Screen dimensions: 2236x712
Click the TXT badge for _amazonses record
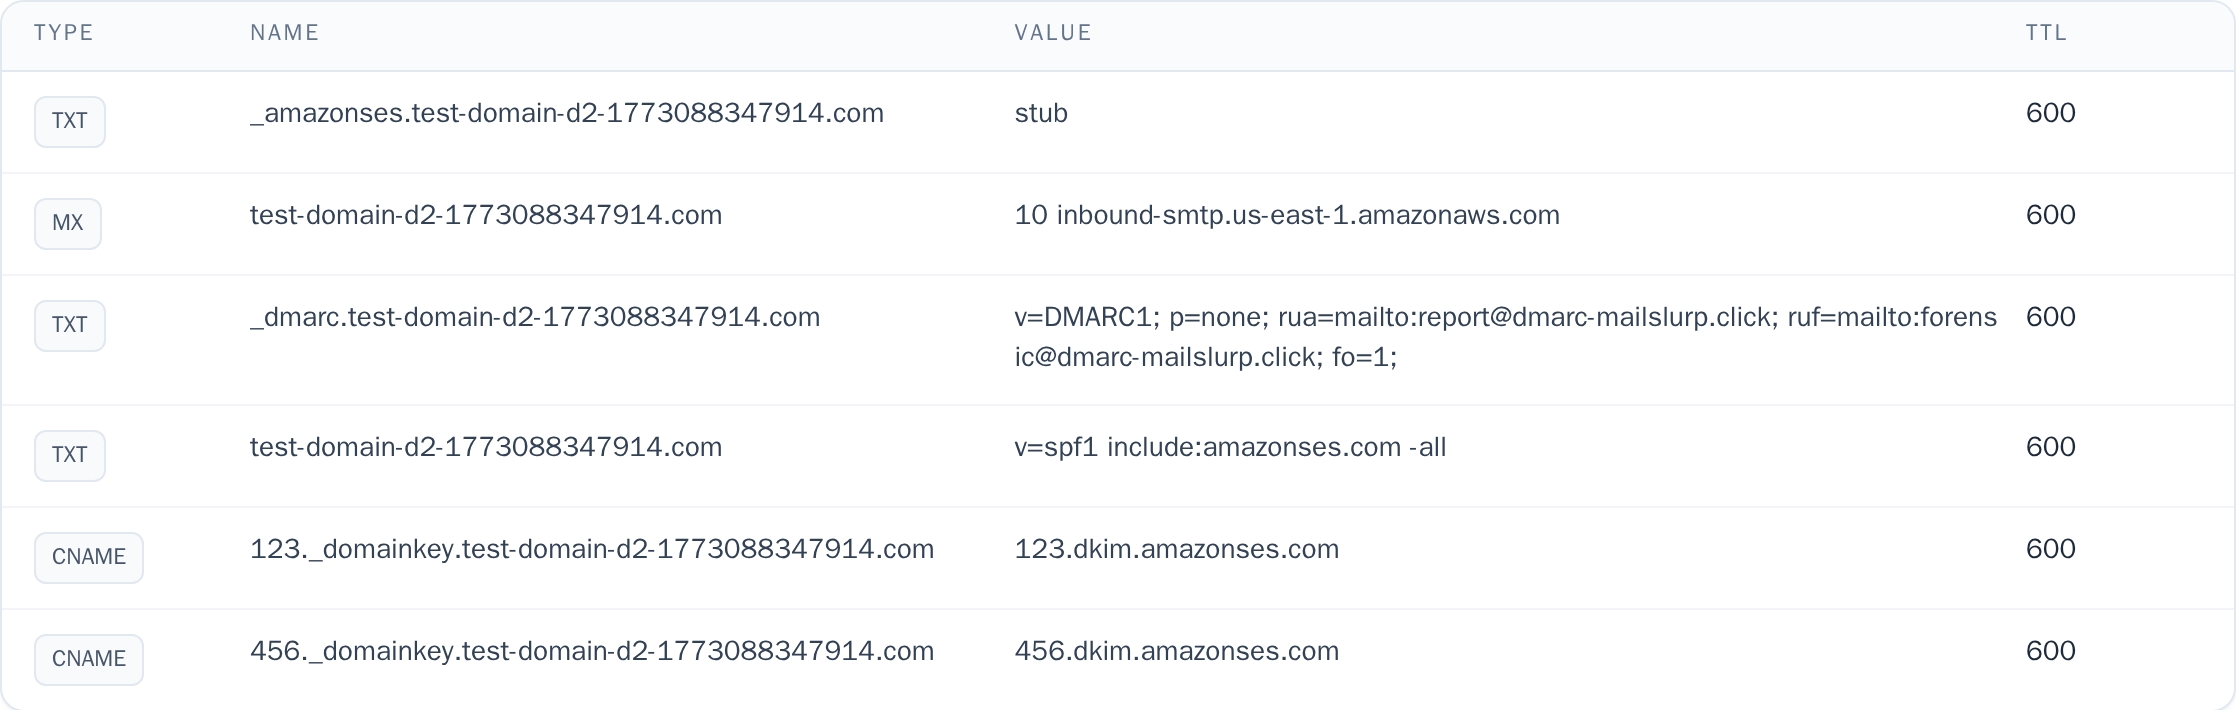(x=69, y=121)
